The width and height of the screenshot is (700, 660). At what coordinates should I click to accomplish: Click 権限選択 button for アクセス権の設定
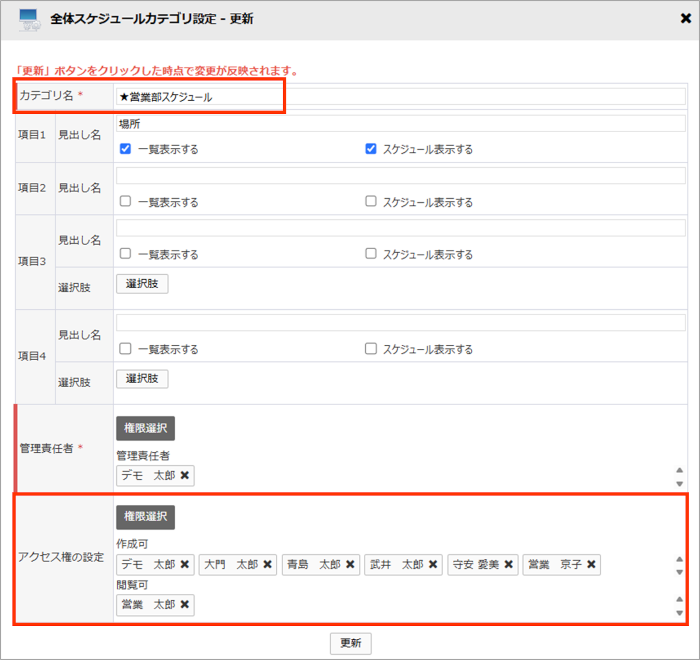tap(146, 517)
